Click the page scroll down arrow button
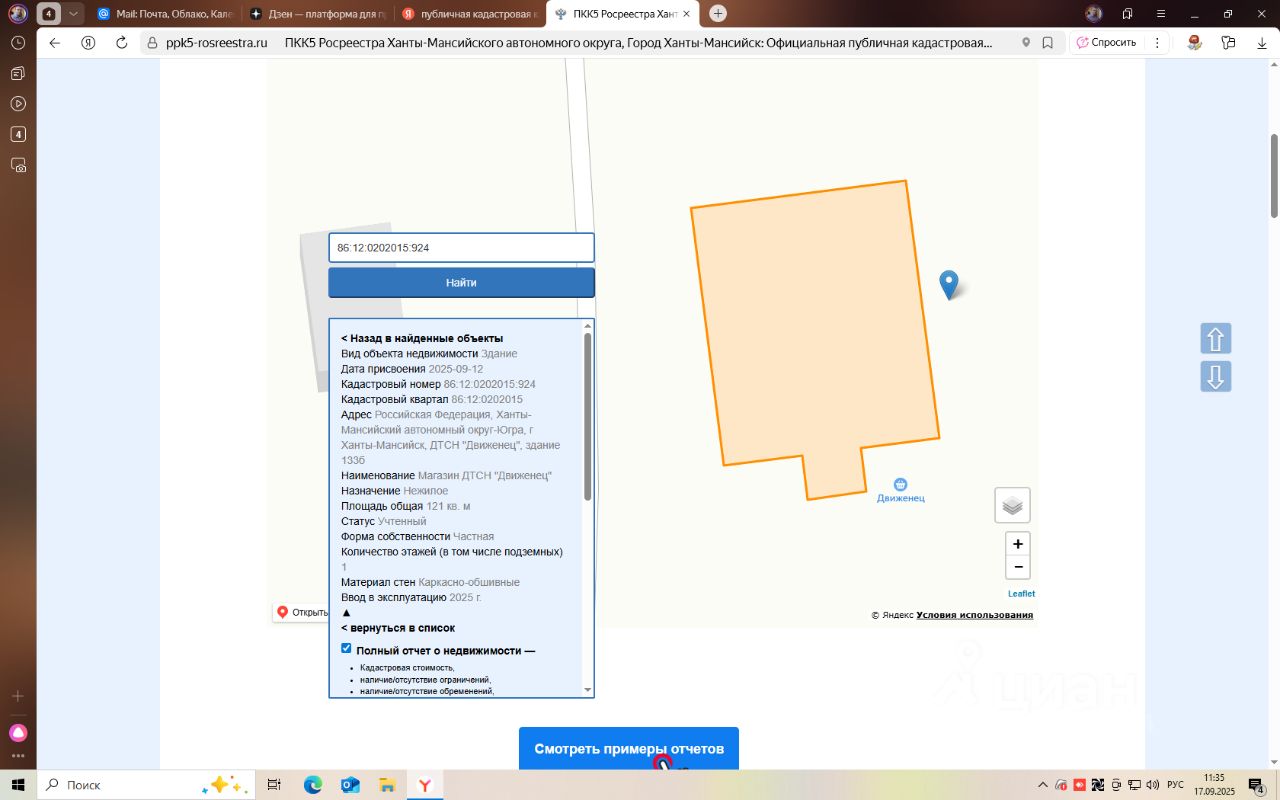The width and height of the screenshot is (1280, 800). click(x=1216, y=377)
